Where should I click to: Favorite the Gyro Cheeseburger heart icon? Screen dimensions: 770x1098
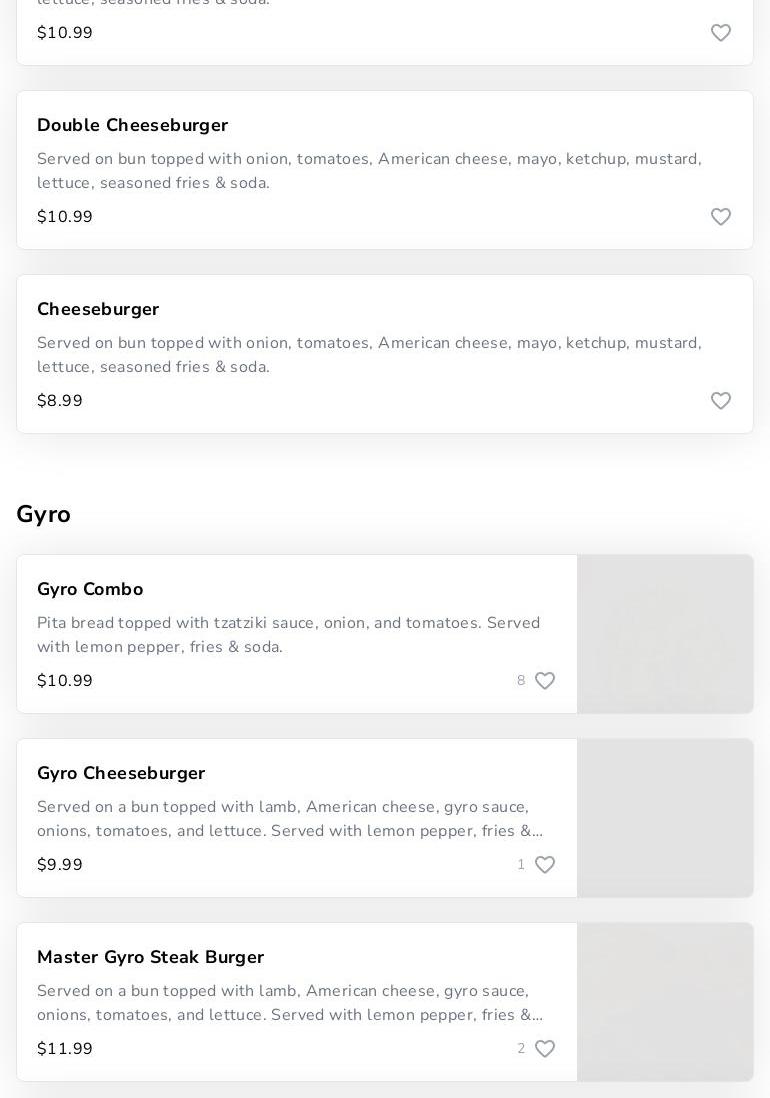[x=545, y=865]
